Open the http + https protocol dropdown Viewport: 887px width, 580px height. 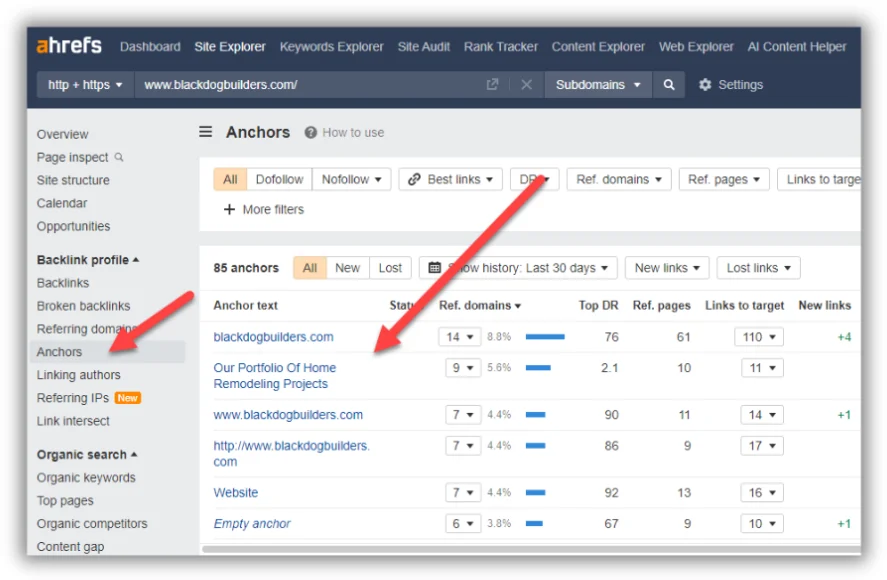coord(85,84)
